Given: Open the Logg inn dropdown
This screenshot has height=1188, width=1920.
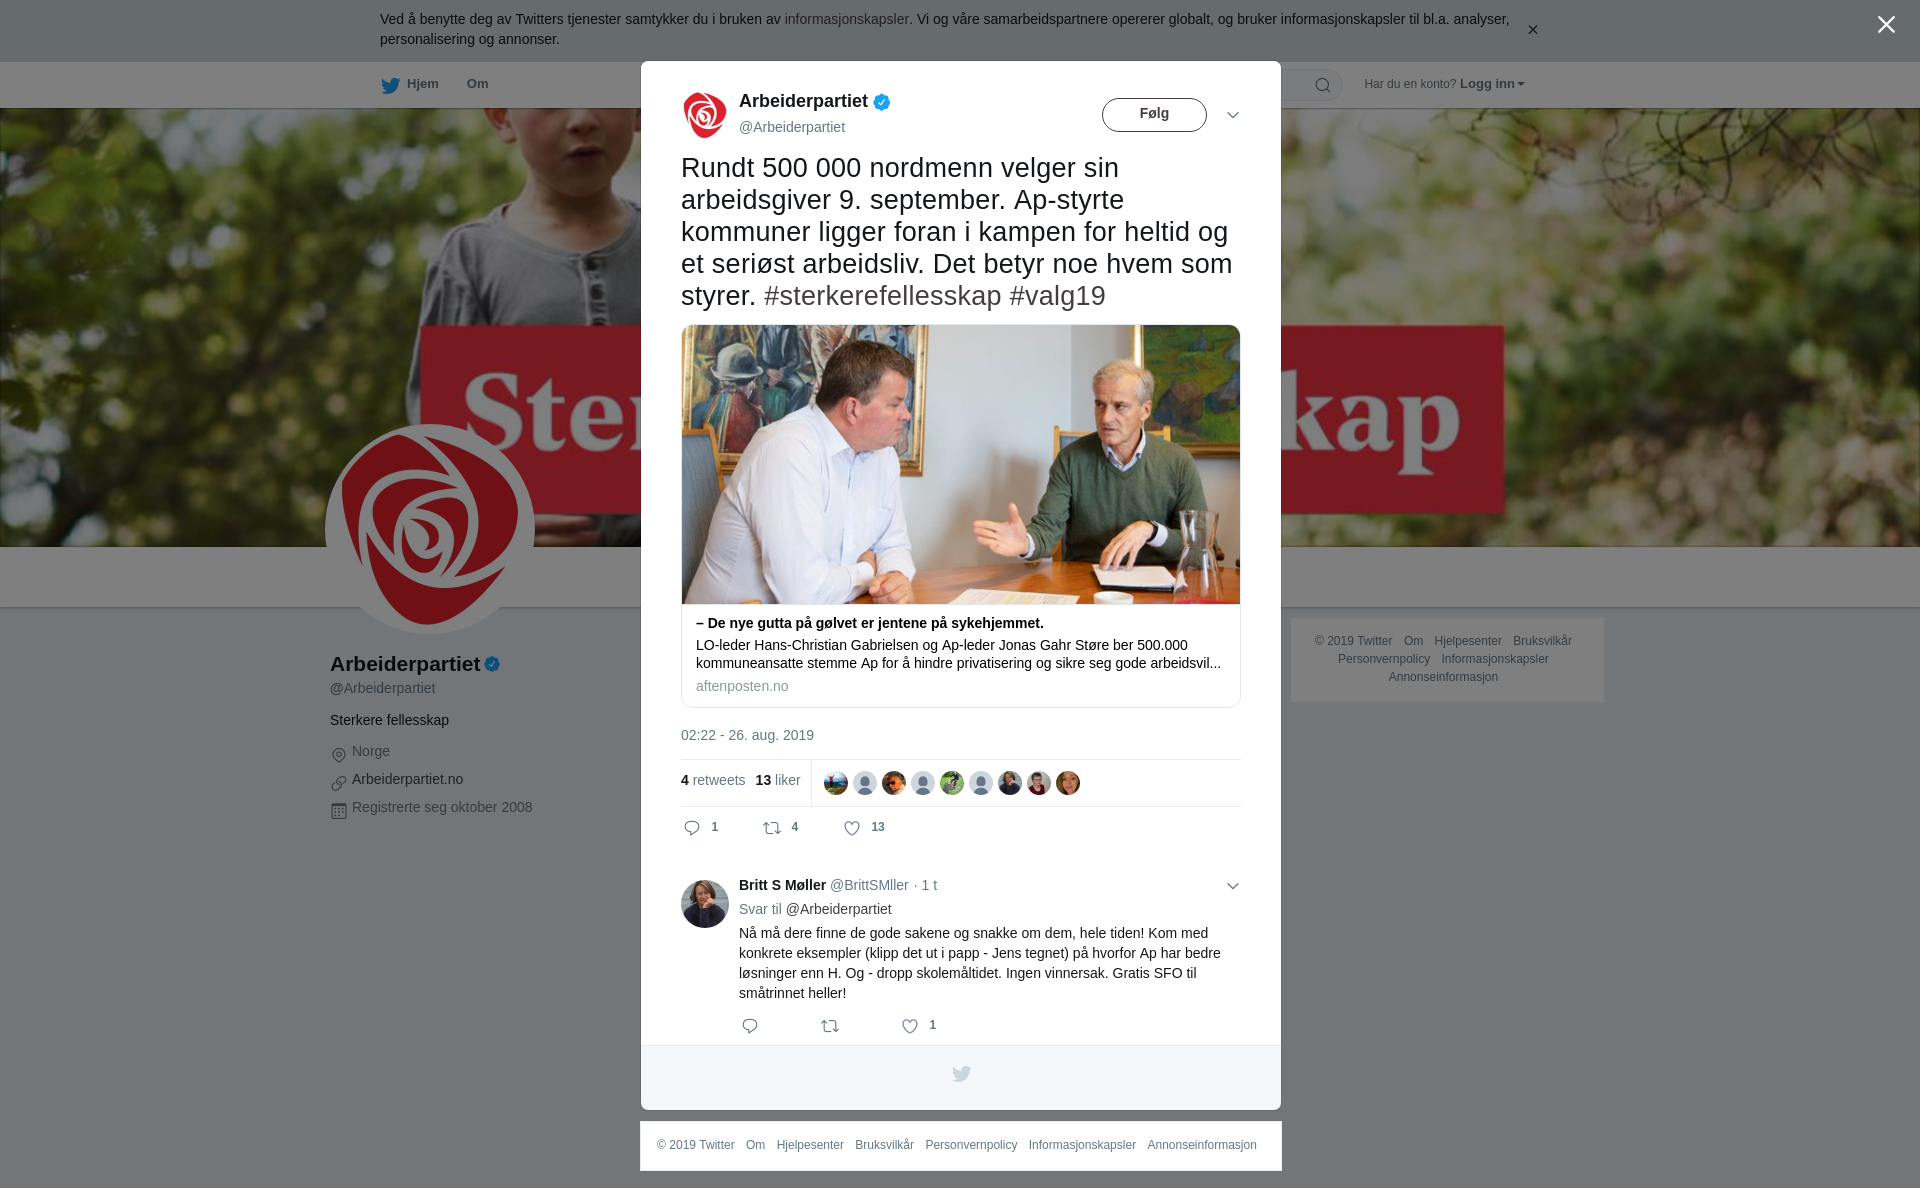Looking at the screenshot, I should coord(1492,84).
